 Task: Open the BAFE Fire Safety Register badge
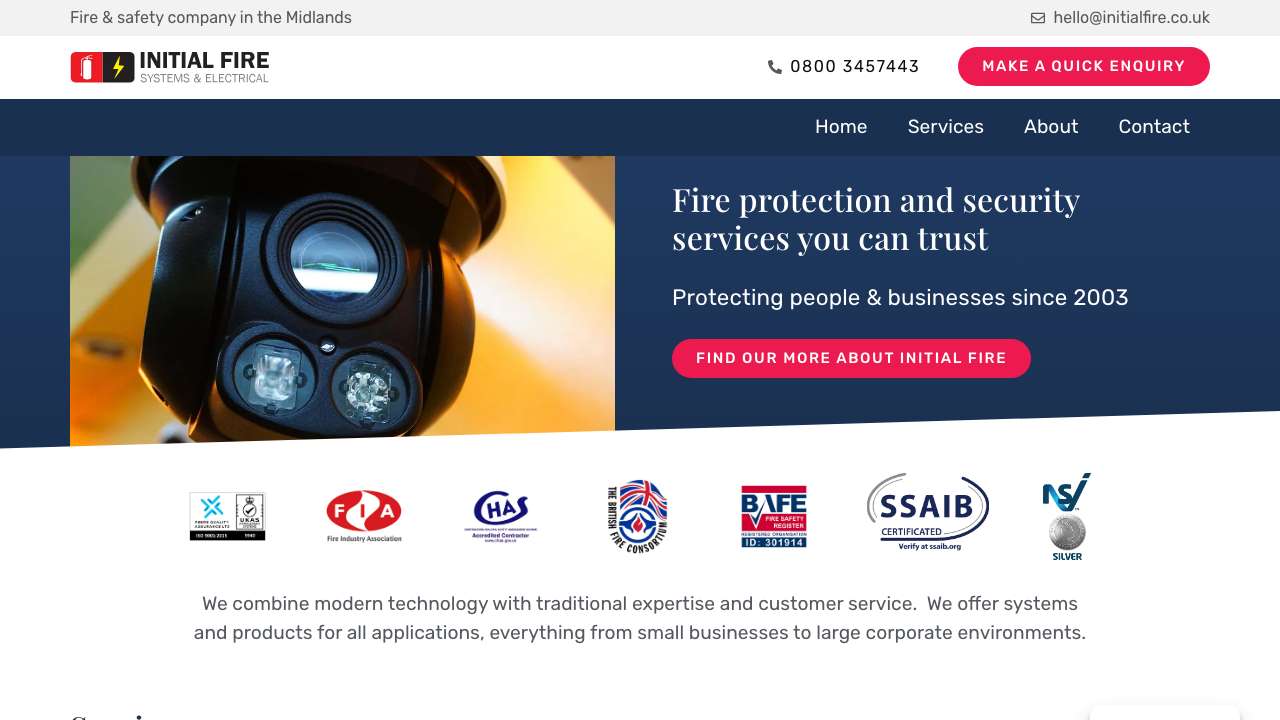coord(774,516)
